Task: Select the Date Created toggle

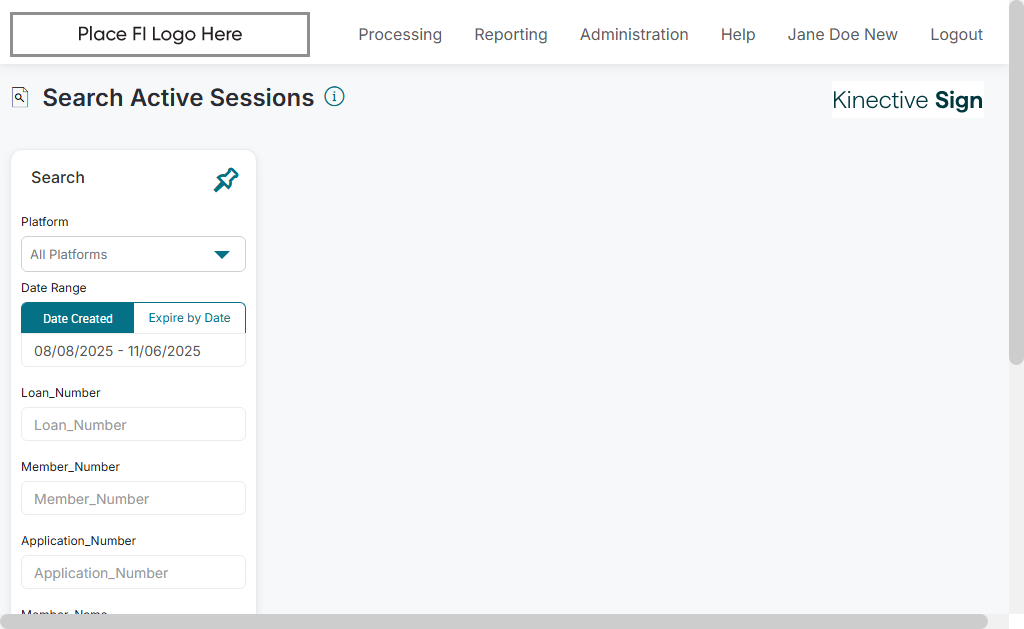Action: pos(78,318)
